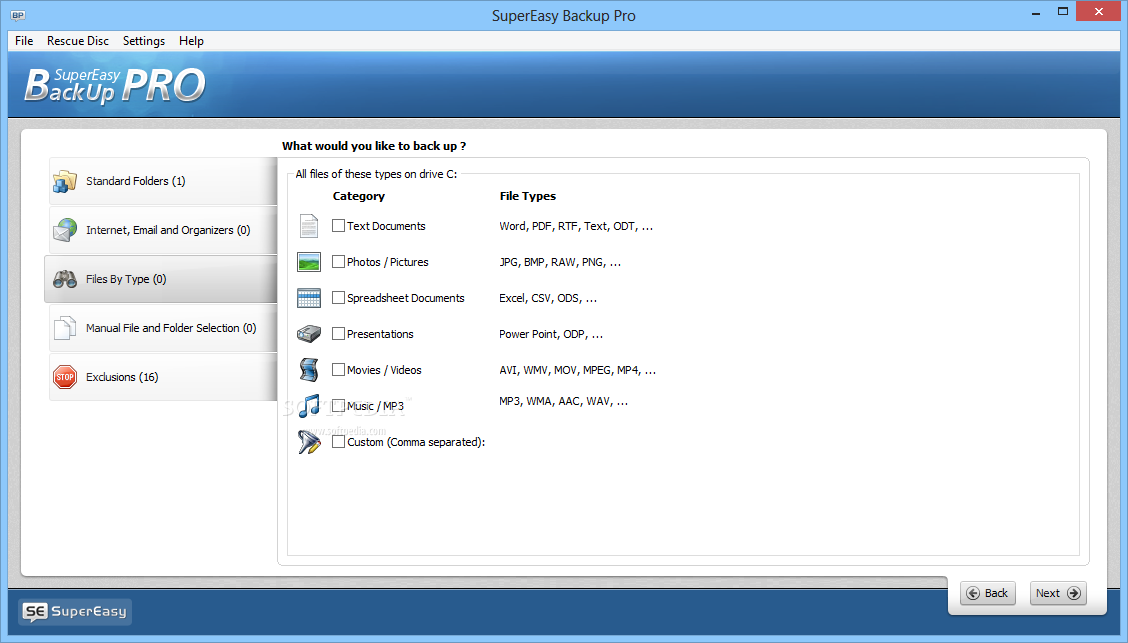Image resolution: width=1128 pixels, height=643 pixels.
Task: Click the Standard Folders icon
Action: point(65,181)
